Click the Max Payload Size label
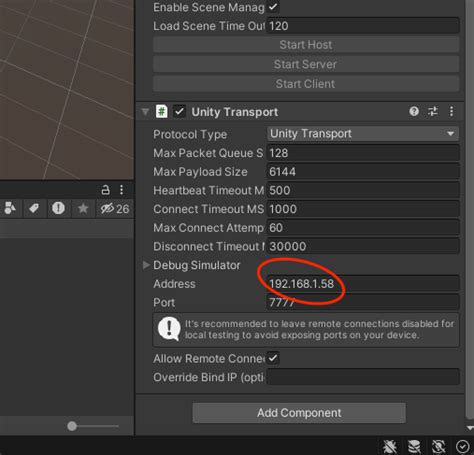Screen dimensions: 474x455 click(x=200, y=172)
